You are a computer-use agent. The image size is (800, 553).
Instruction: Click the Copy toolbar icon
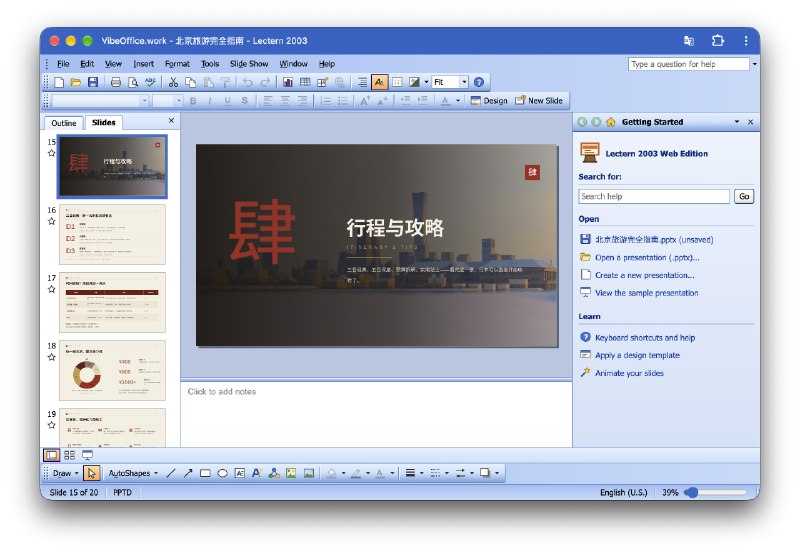pyautogui.click(x=190, y=82)
